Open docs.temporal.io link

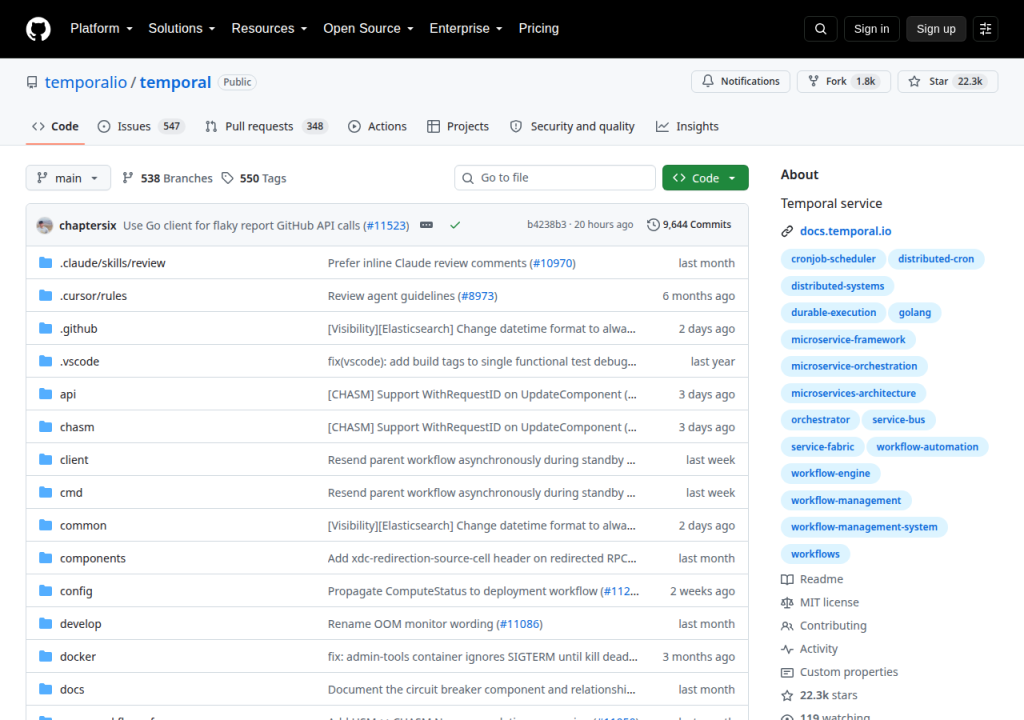846,231
